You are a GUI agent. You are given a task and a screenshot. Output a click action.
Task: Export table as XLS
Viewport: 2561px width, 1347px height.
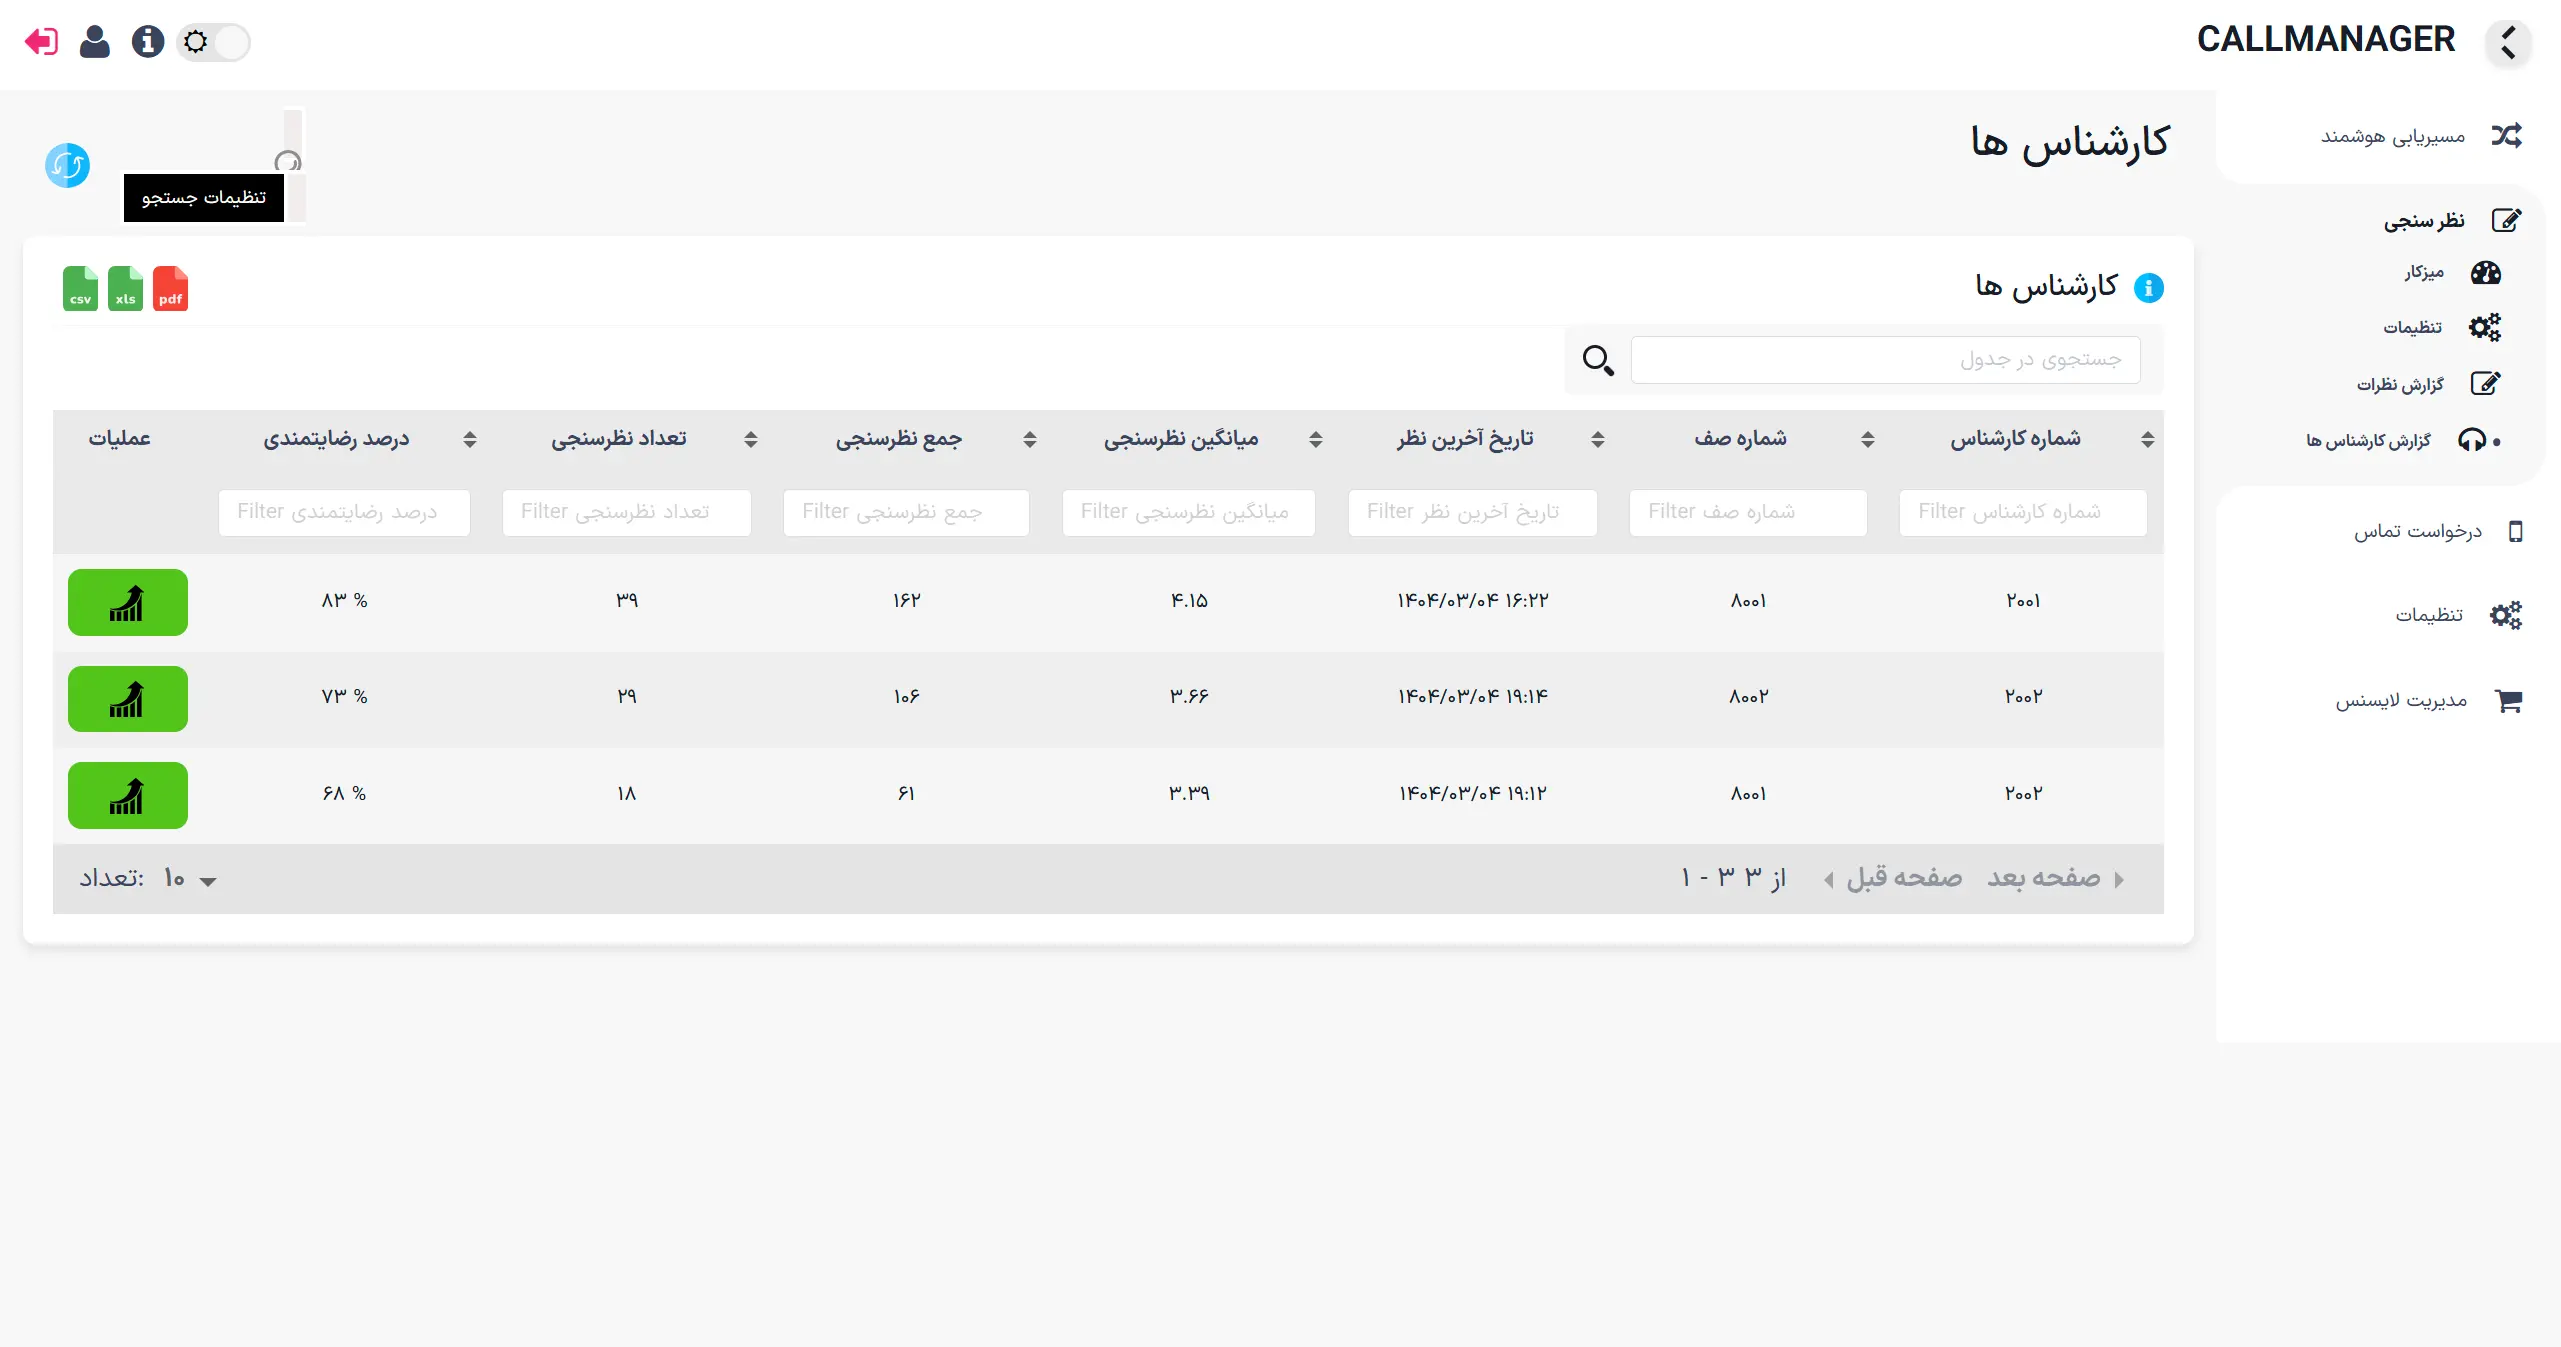coord(126,289)
